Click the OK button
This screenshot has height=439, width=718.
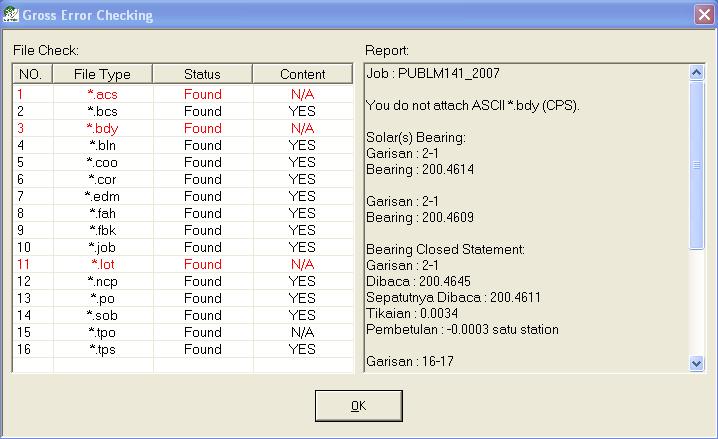pos(359,406)
